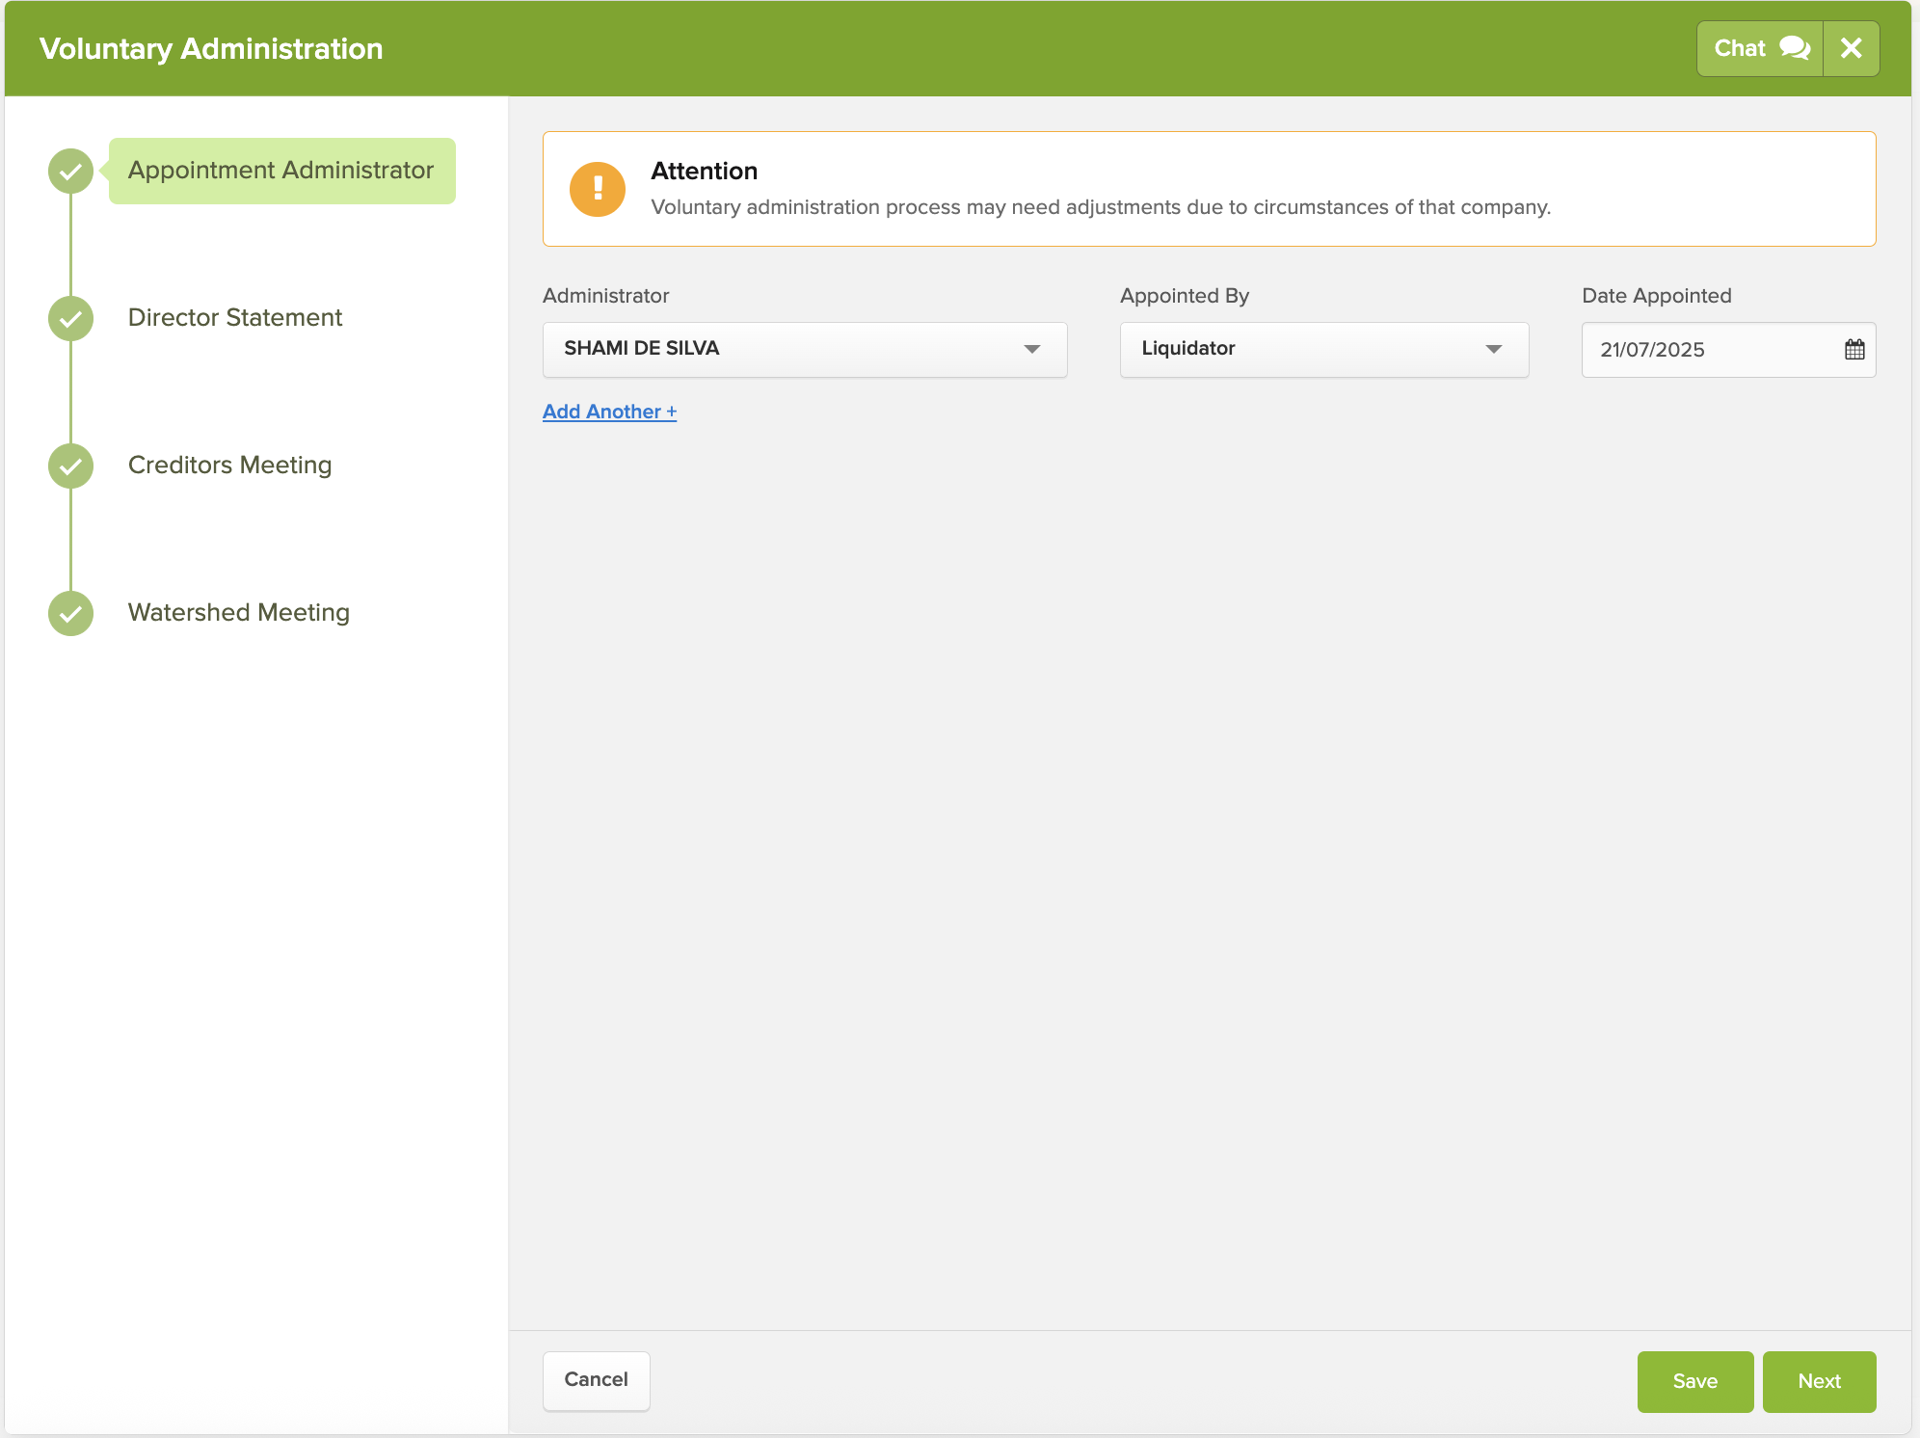Click the Administrator field label
The image size is (1920, 1438).
click(606, 296)
